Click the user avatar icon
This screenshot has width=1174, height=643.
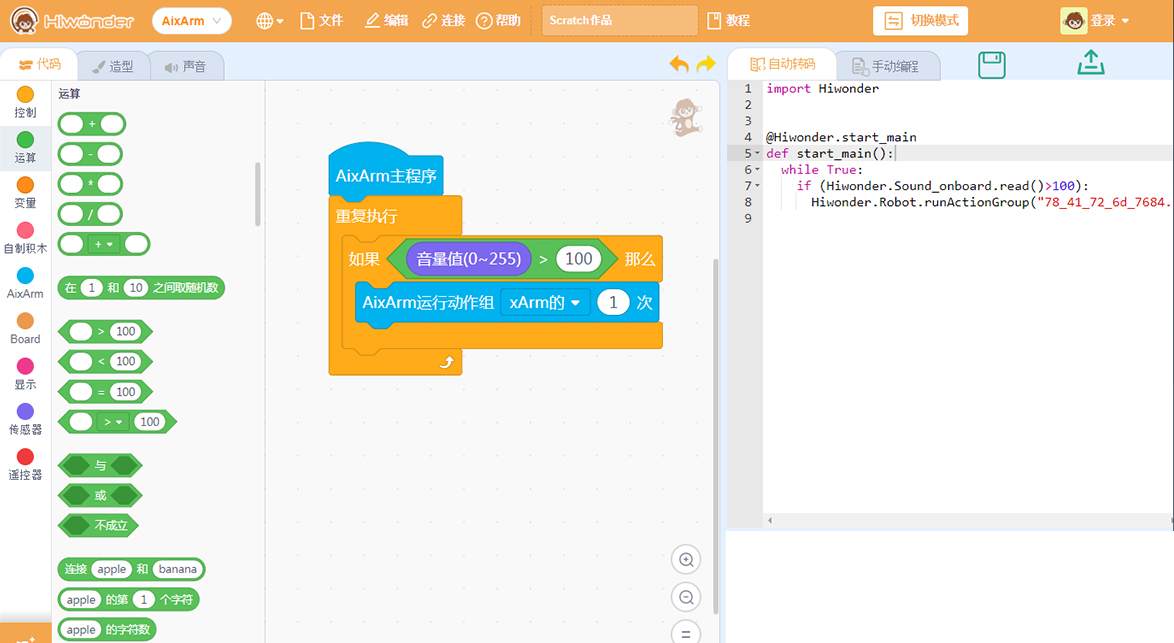click(x=1074, y=21)
